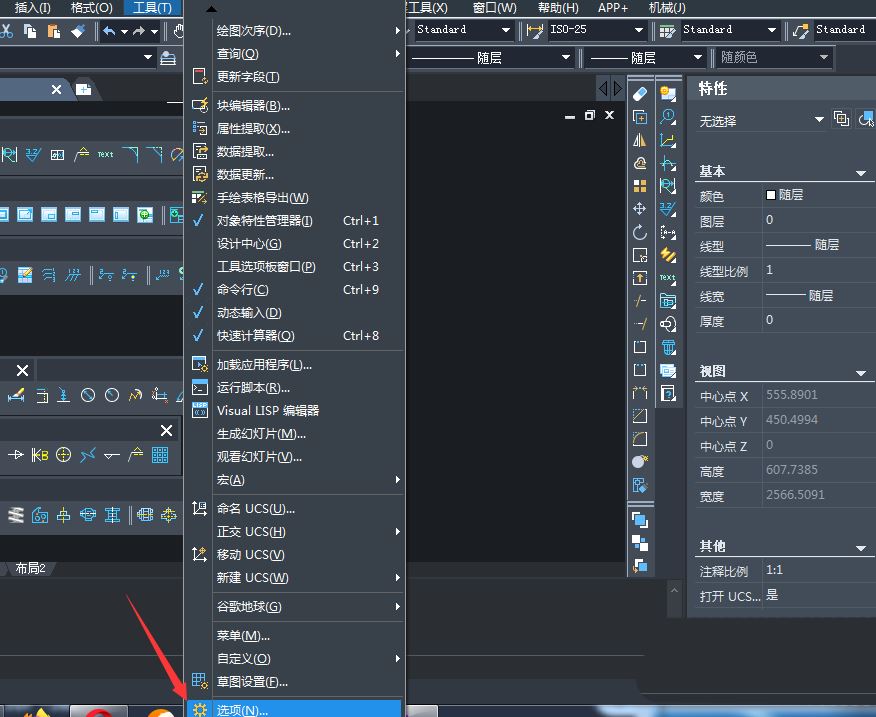Image resolution: width=876 pixels, height=717 pixels.
Task: Click the Paste clipboard icon
Action: click(54, 31)
